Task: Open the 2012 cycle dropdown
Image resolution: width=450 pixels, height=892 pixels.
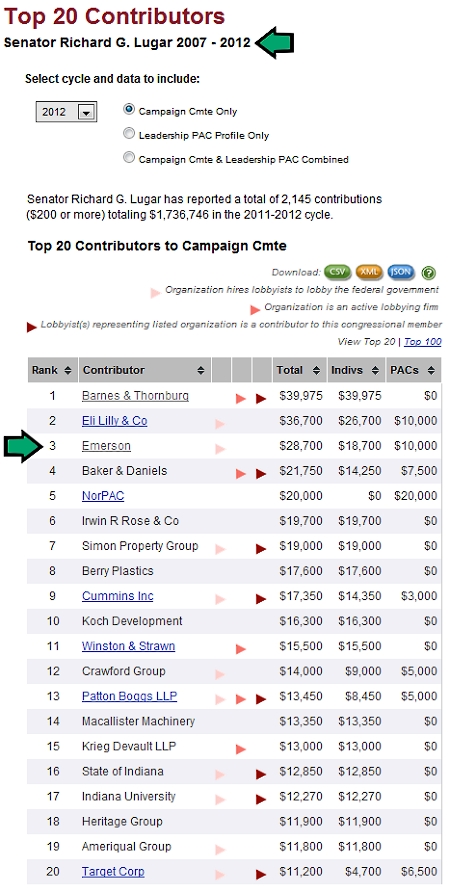Action: tap(67, 112)
